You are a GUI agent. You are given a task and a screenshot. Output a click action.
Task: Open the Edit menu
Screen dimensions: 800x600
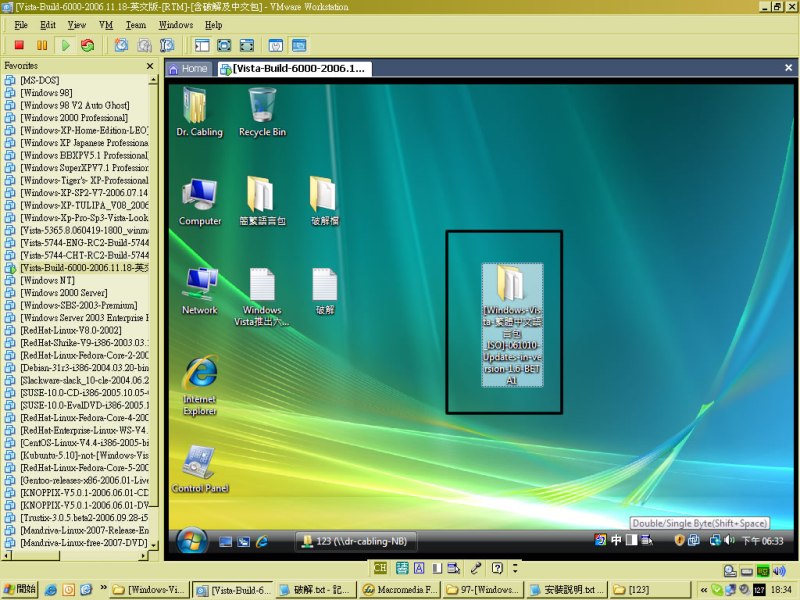click(48, 25)
